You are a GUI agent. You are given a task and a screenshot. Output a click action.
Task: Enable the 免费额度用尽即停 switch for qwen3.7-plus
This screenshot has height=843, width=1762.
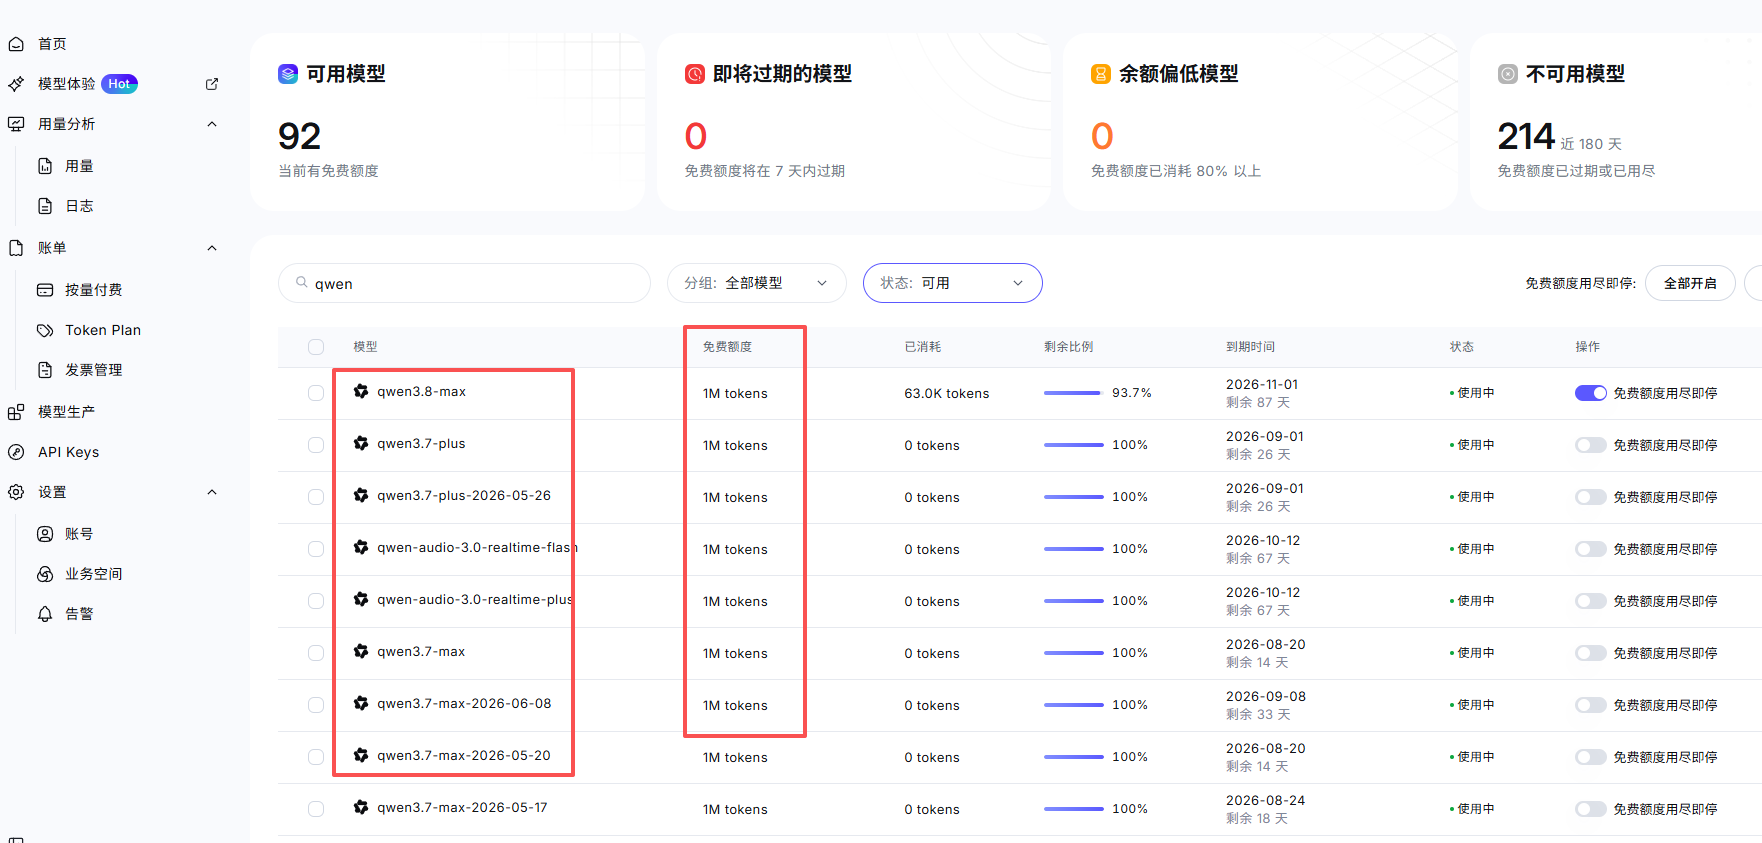[x=1591, y=445]
